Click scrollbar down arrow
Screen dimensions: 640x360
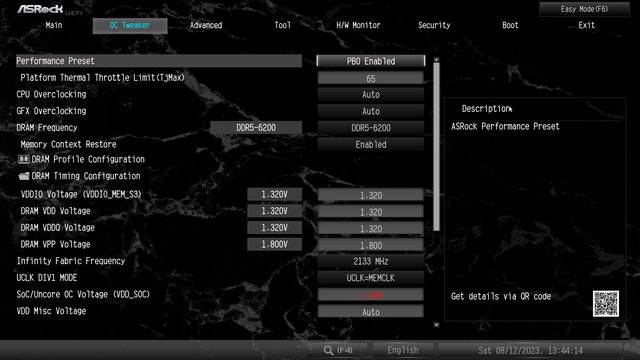coord(436,325)
